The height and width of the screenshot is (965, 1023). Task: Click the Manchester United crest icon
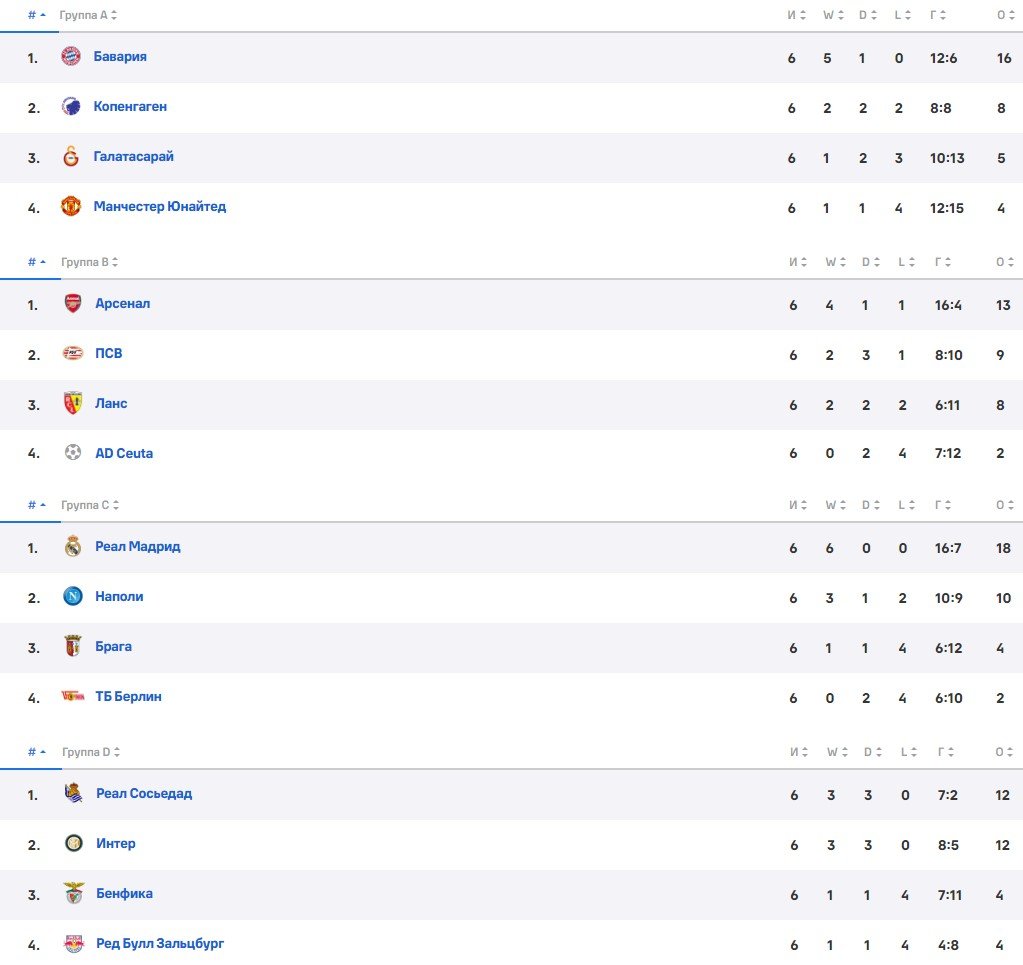click(70, 207)
